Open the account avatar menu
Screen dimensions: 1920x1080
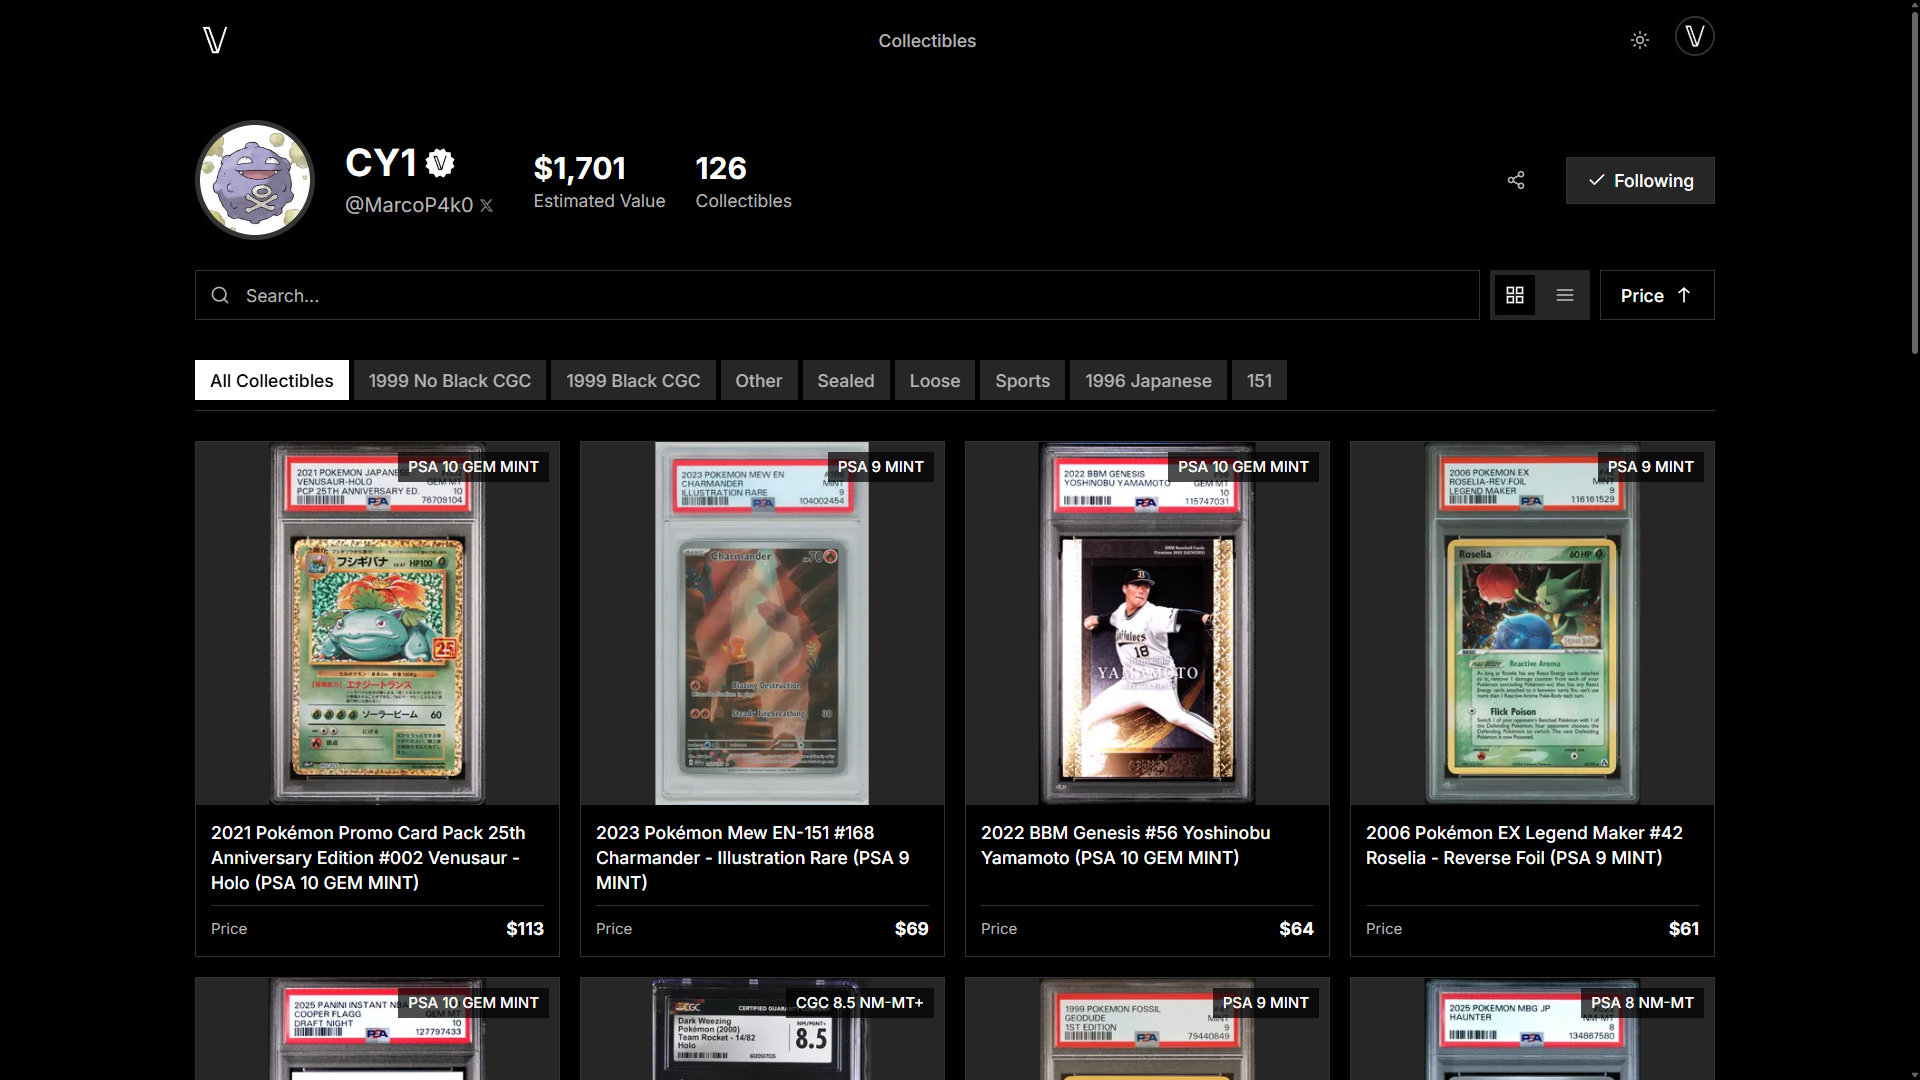[1694, 36]
